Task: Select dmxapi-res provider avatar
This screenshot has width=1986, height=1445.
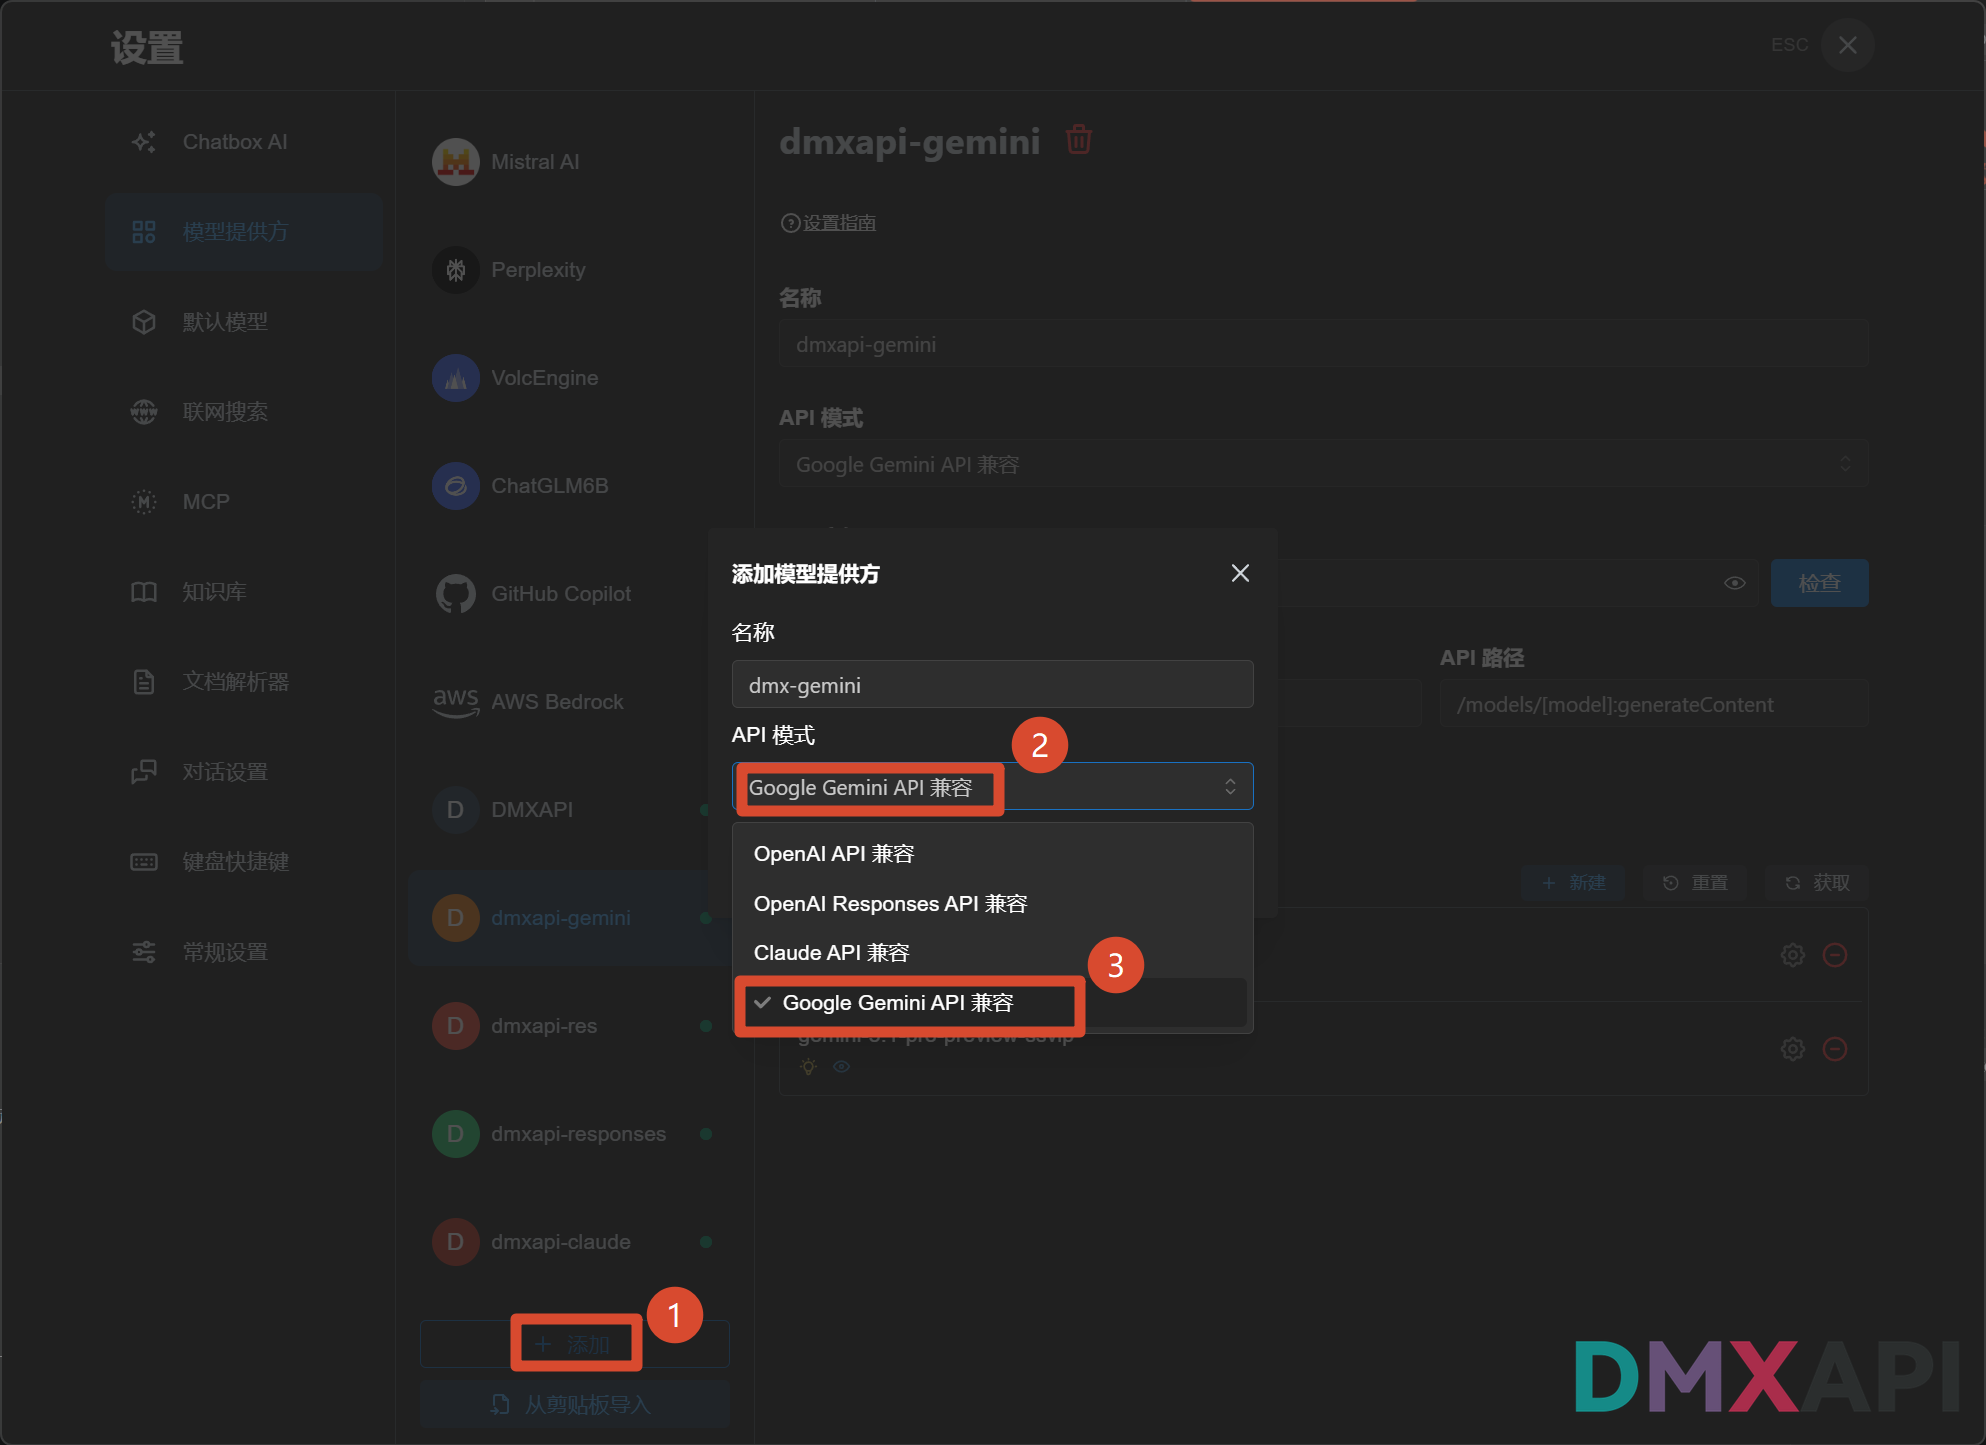Action: [x=456, y=1026]
